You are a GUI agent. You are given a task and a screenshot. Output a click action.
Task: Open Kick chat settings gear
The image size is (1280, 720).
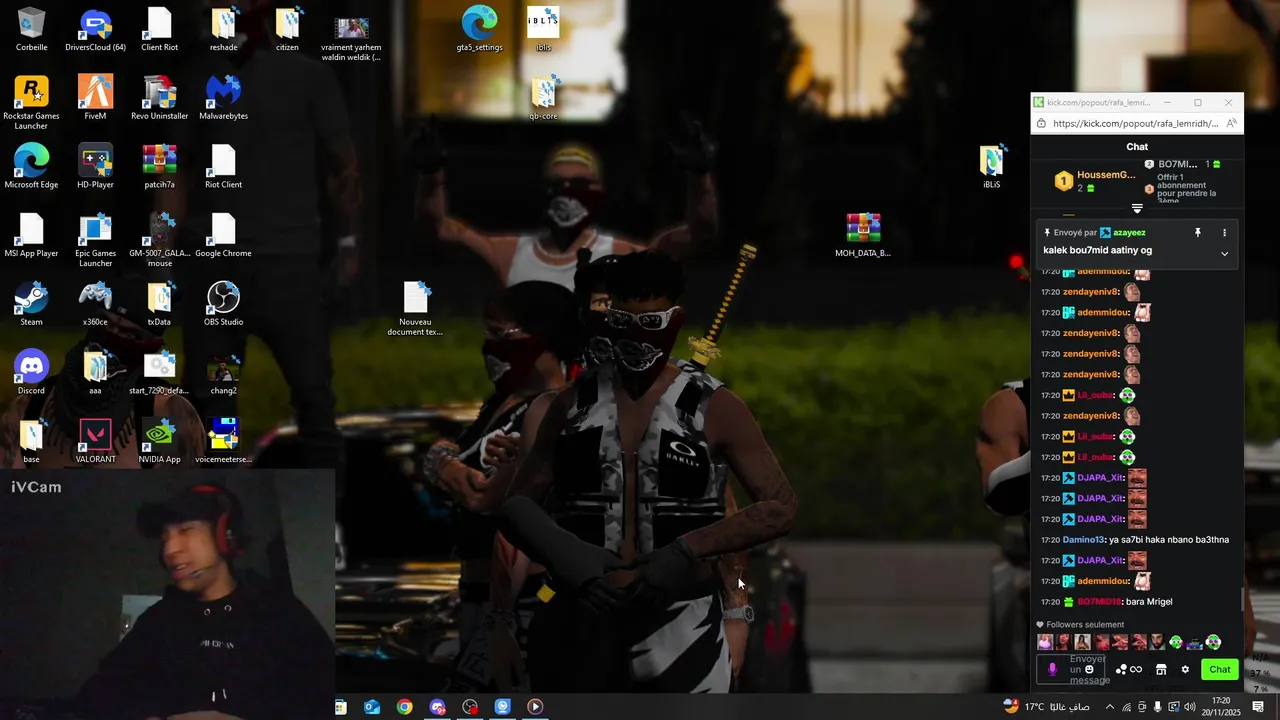(x=1185, y=670)
